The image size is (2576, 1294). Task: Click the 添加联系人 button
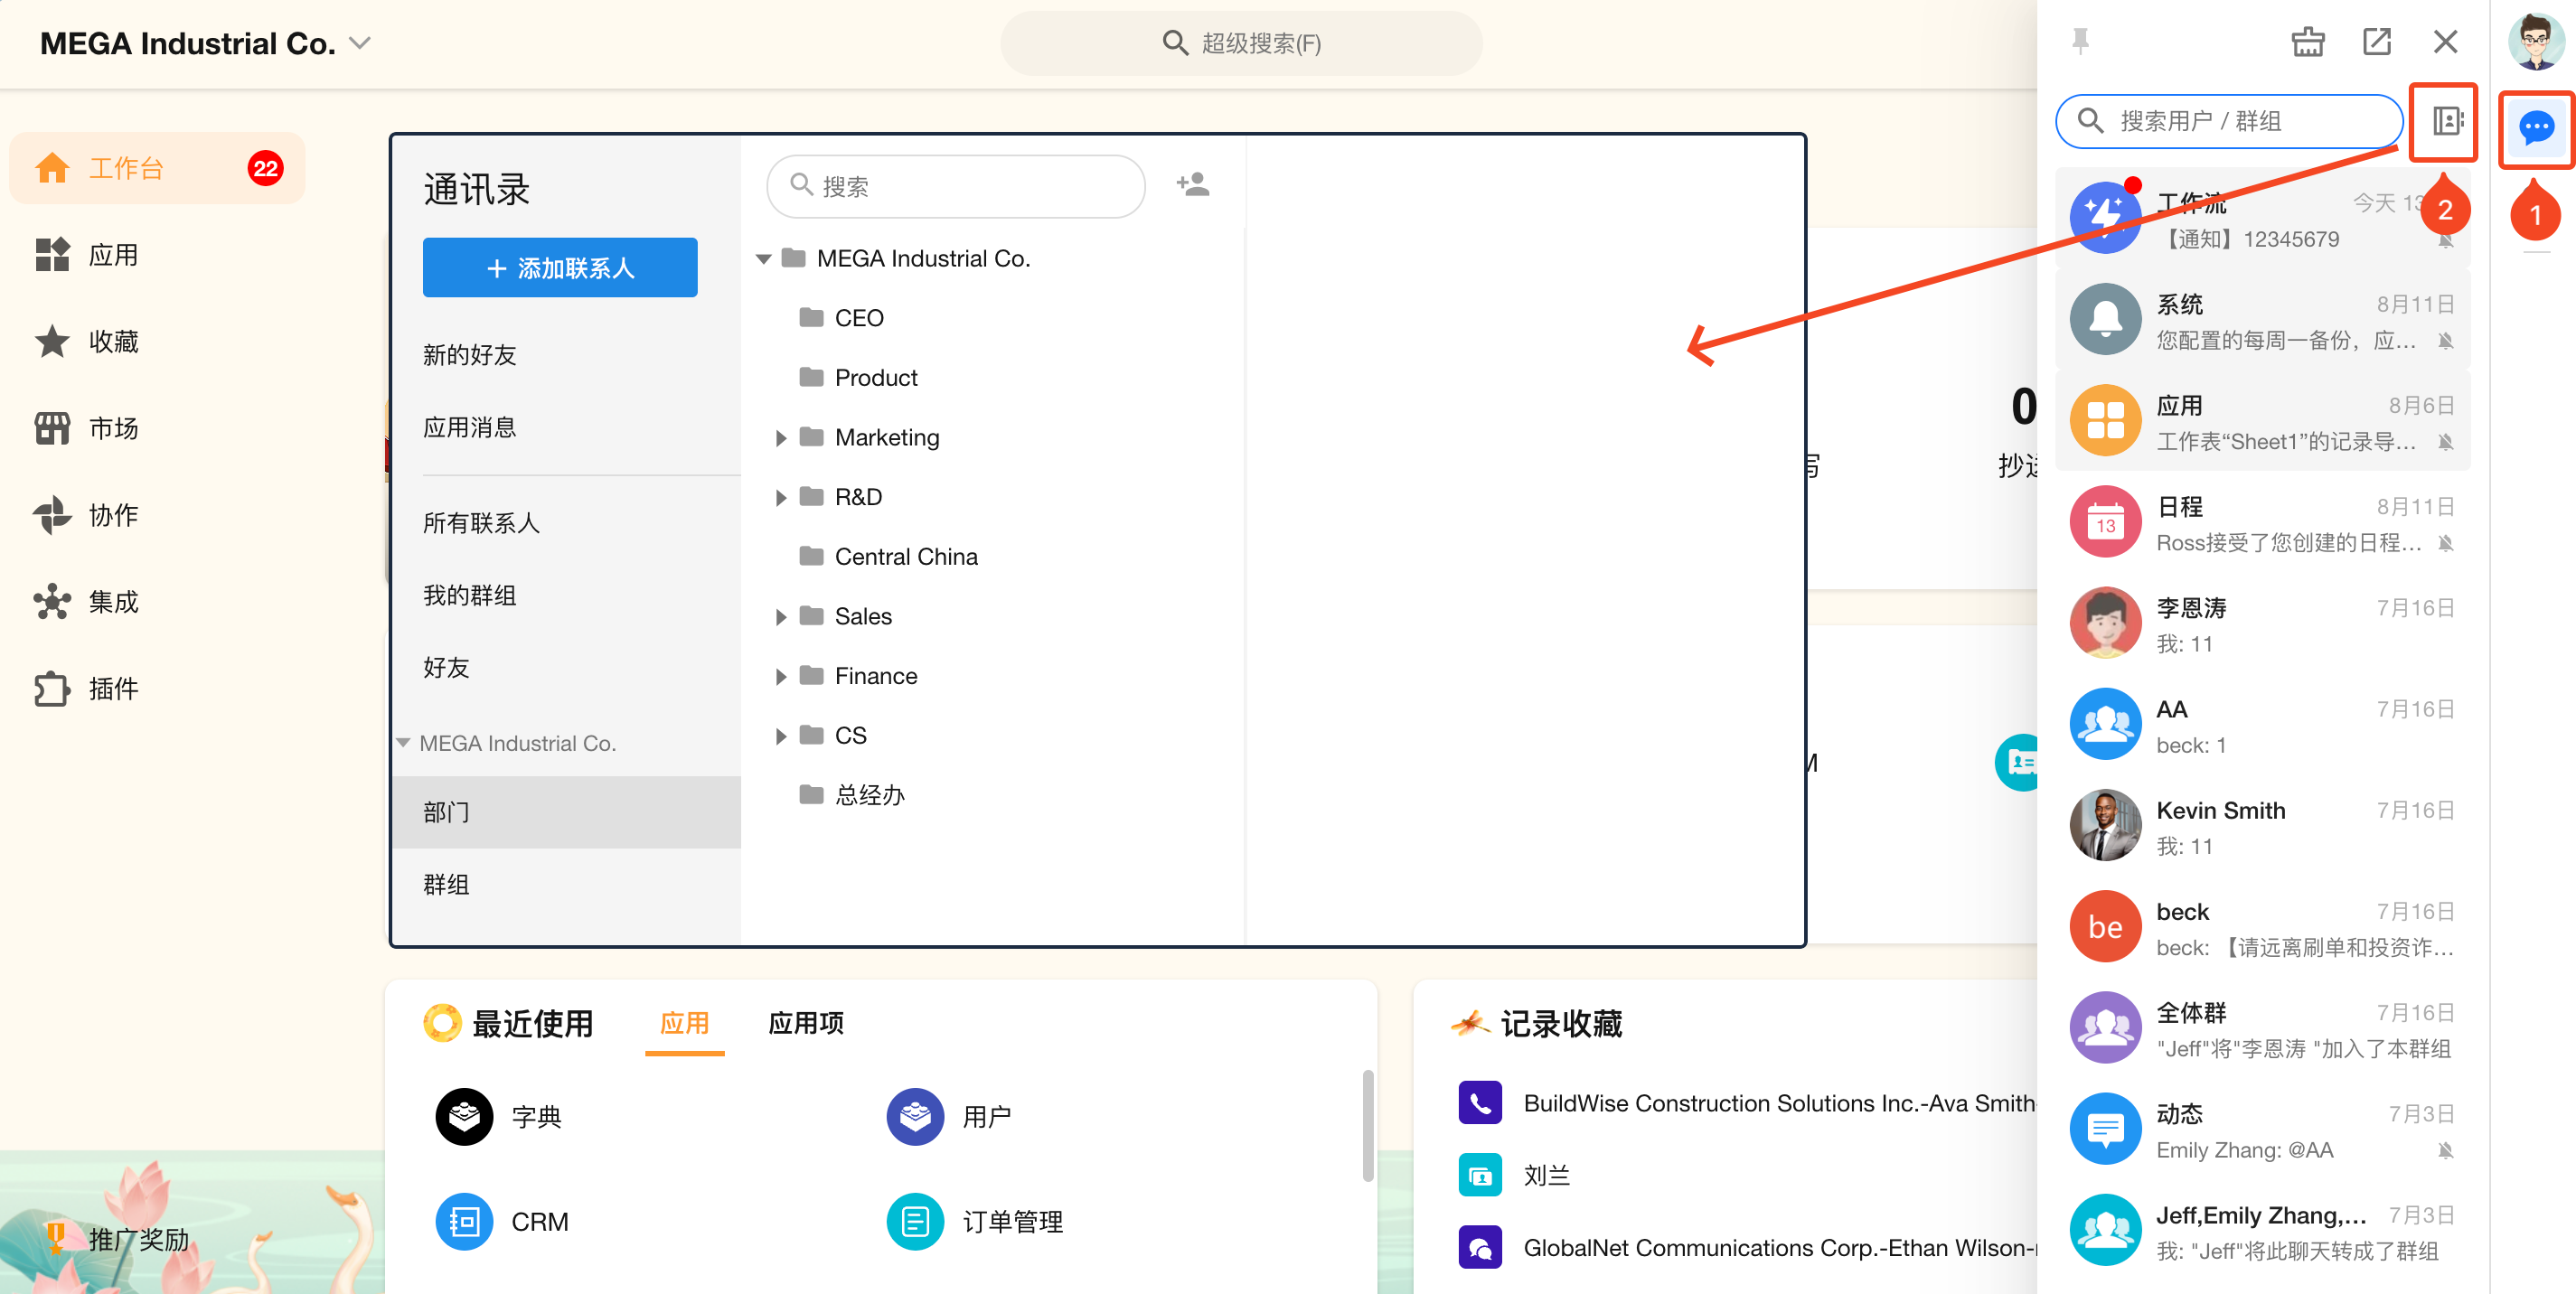tap(560, 267)
